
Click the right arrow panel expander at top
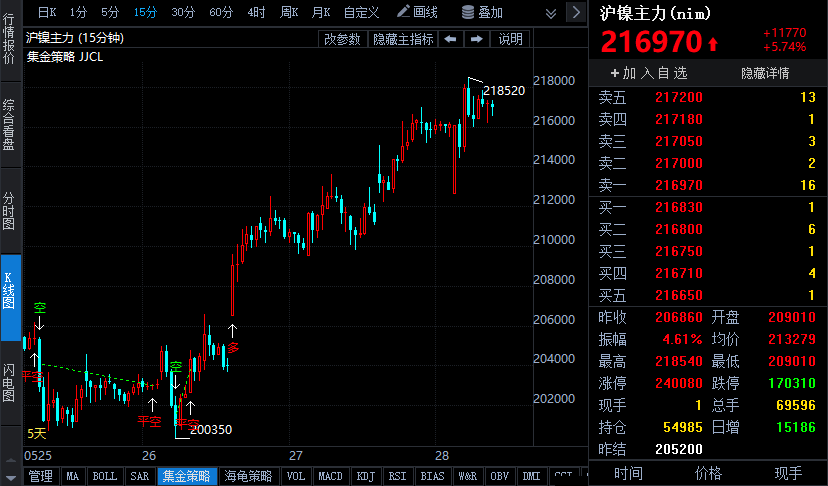(x=576, y=12)
